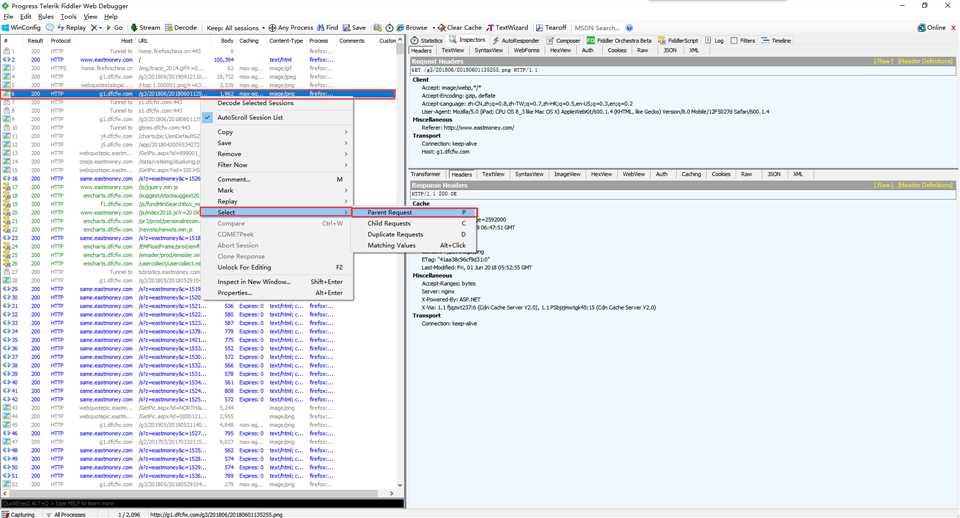Viewport: 960px width, 518px height.
Task: Open the Keep: All sessions dropdown
Action: click(x=235, y=28)
